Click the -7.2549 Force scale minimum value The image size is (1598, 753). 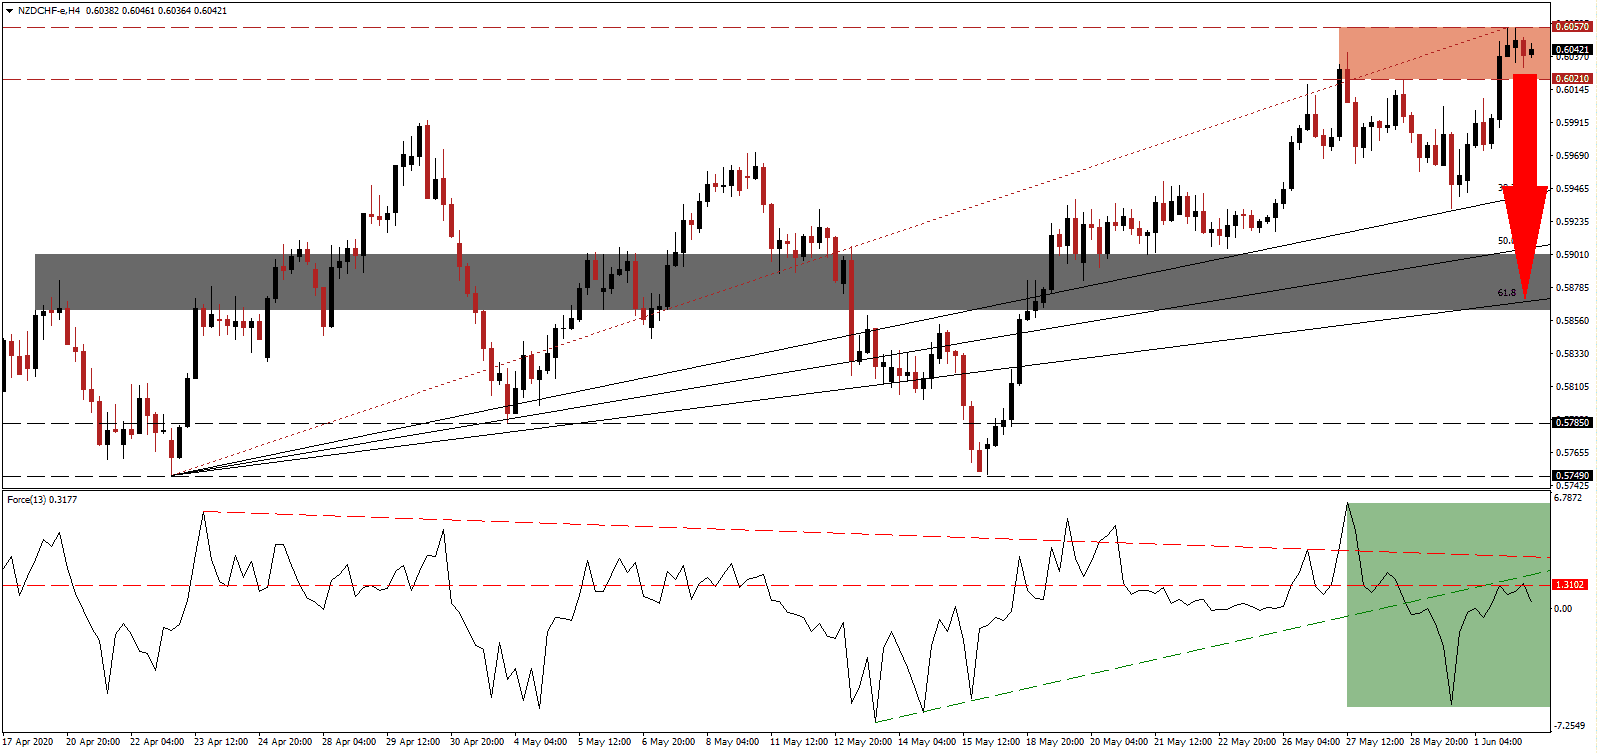[1569, 725]
